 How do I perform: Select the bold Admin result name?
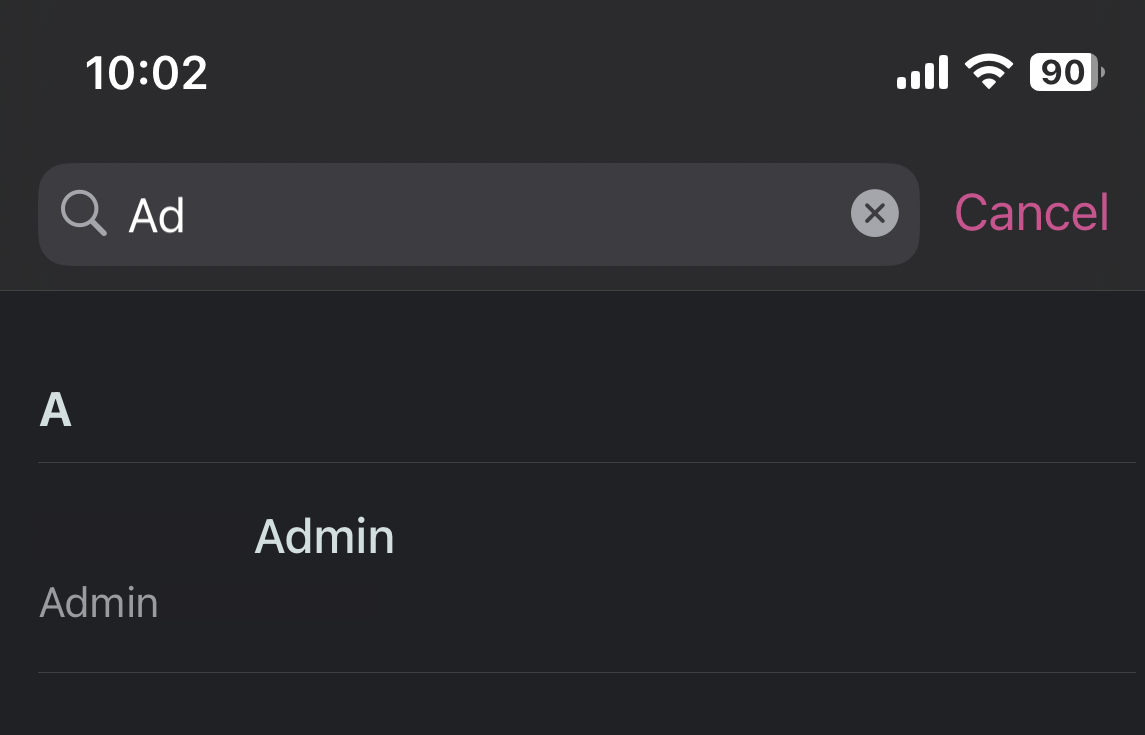(325, 537)
